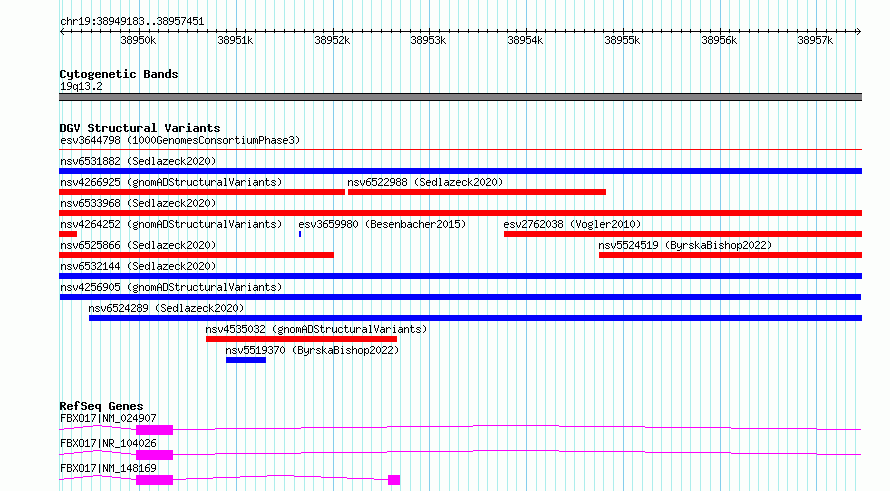Image resolution: width=890 pixels, height=491 pixels.
Task: Click nsv6525866 (Sedlazeck2020) label
Action: point(138,245)
